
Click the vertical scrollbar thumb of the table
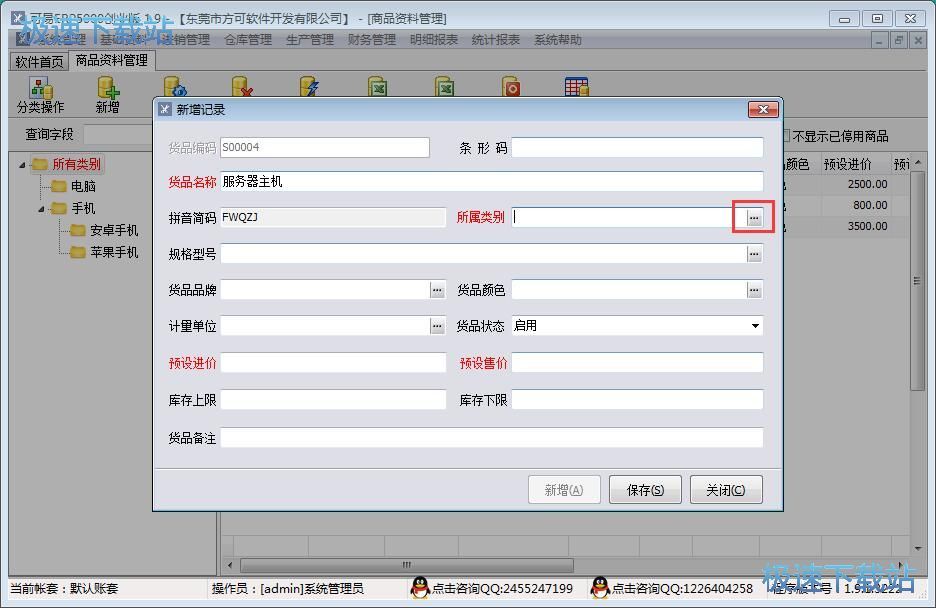pos(917,280)
